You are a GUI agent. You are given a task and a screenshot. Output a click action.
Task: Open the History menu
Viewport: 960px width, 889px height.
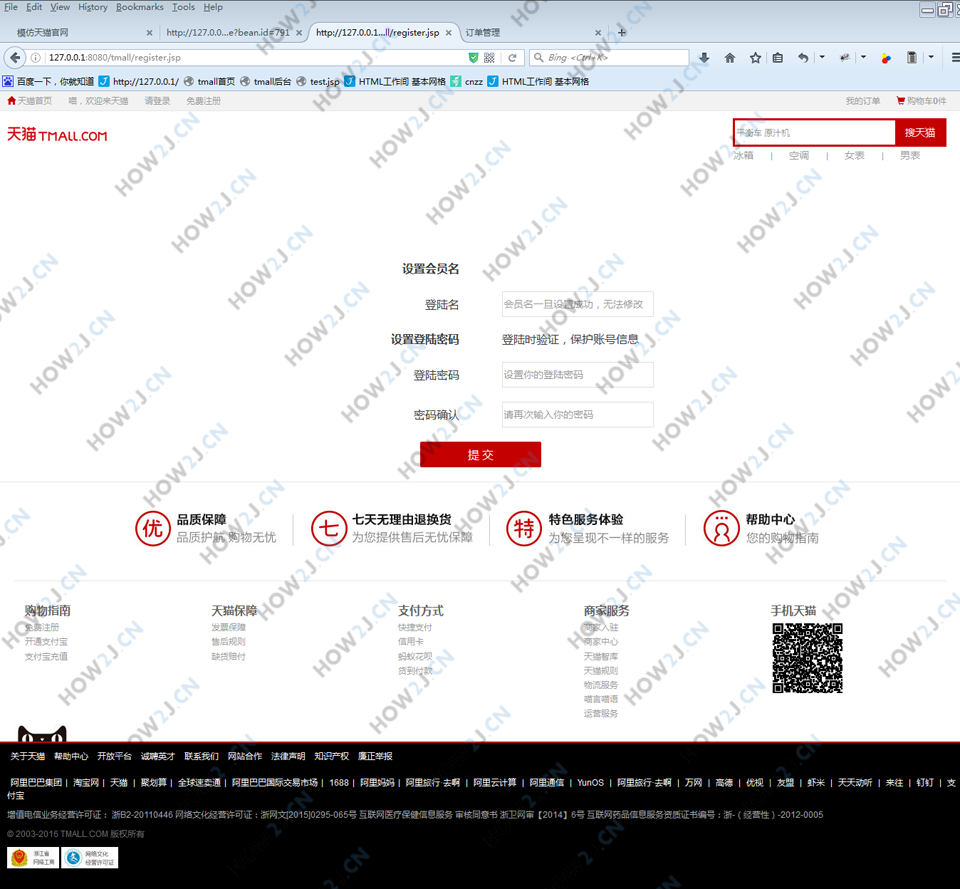pos(92,7)
